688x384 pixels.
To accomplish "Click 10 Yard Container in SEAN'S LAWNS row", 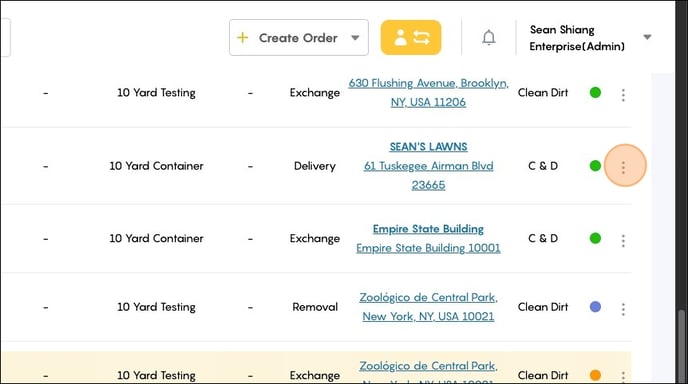I will (x=156, y=166).
